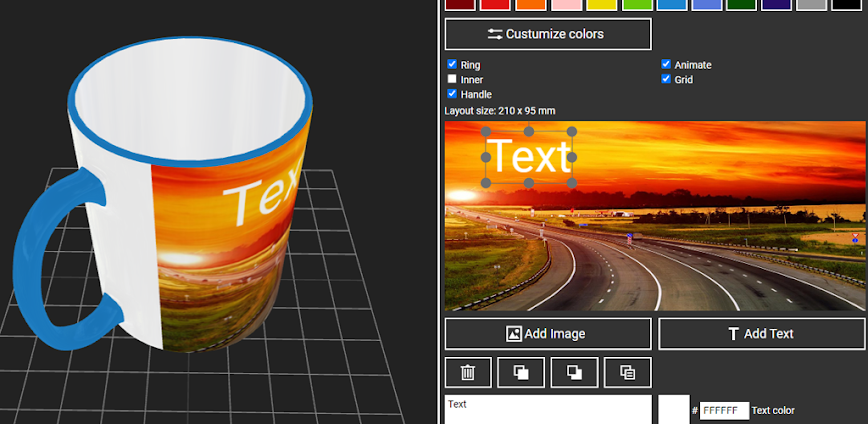Click the FFFFFF hex color field

(725, 411)
